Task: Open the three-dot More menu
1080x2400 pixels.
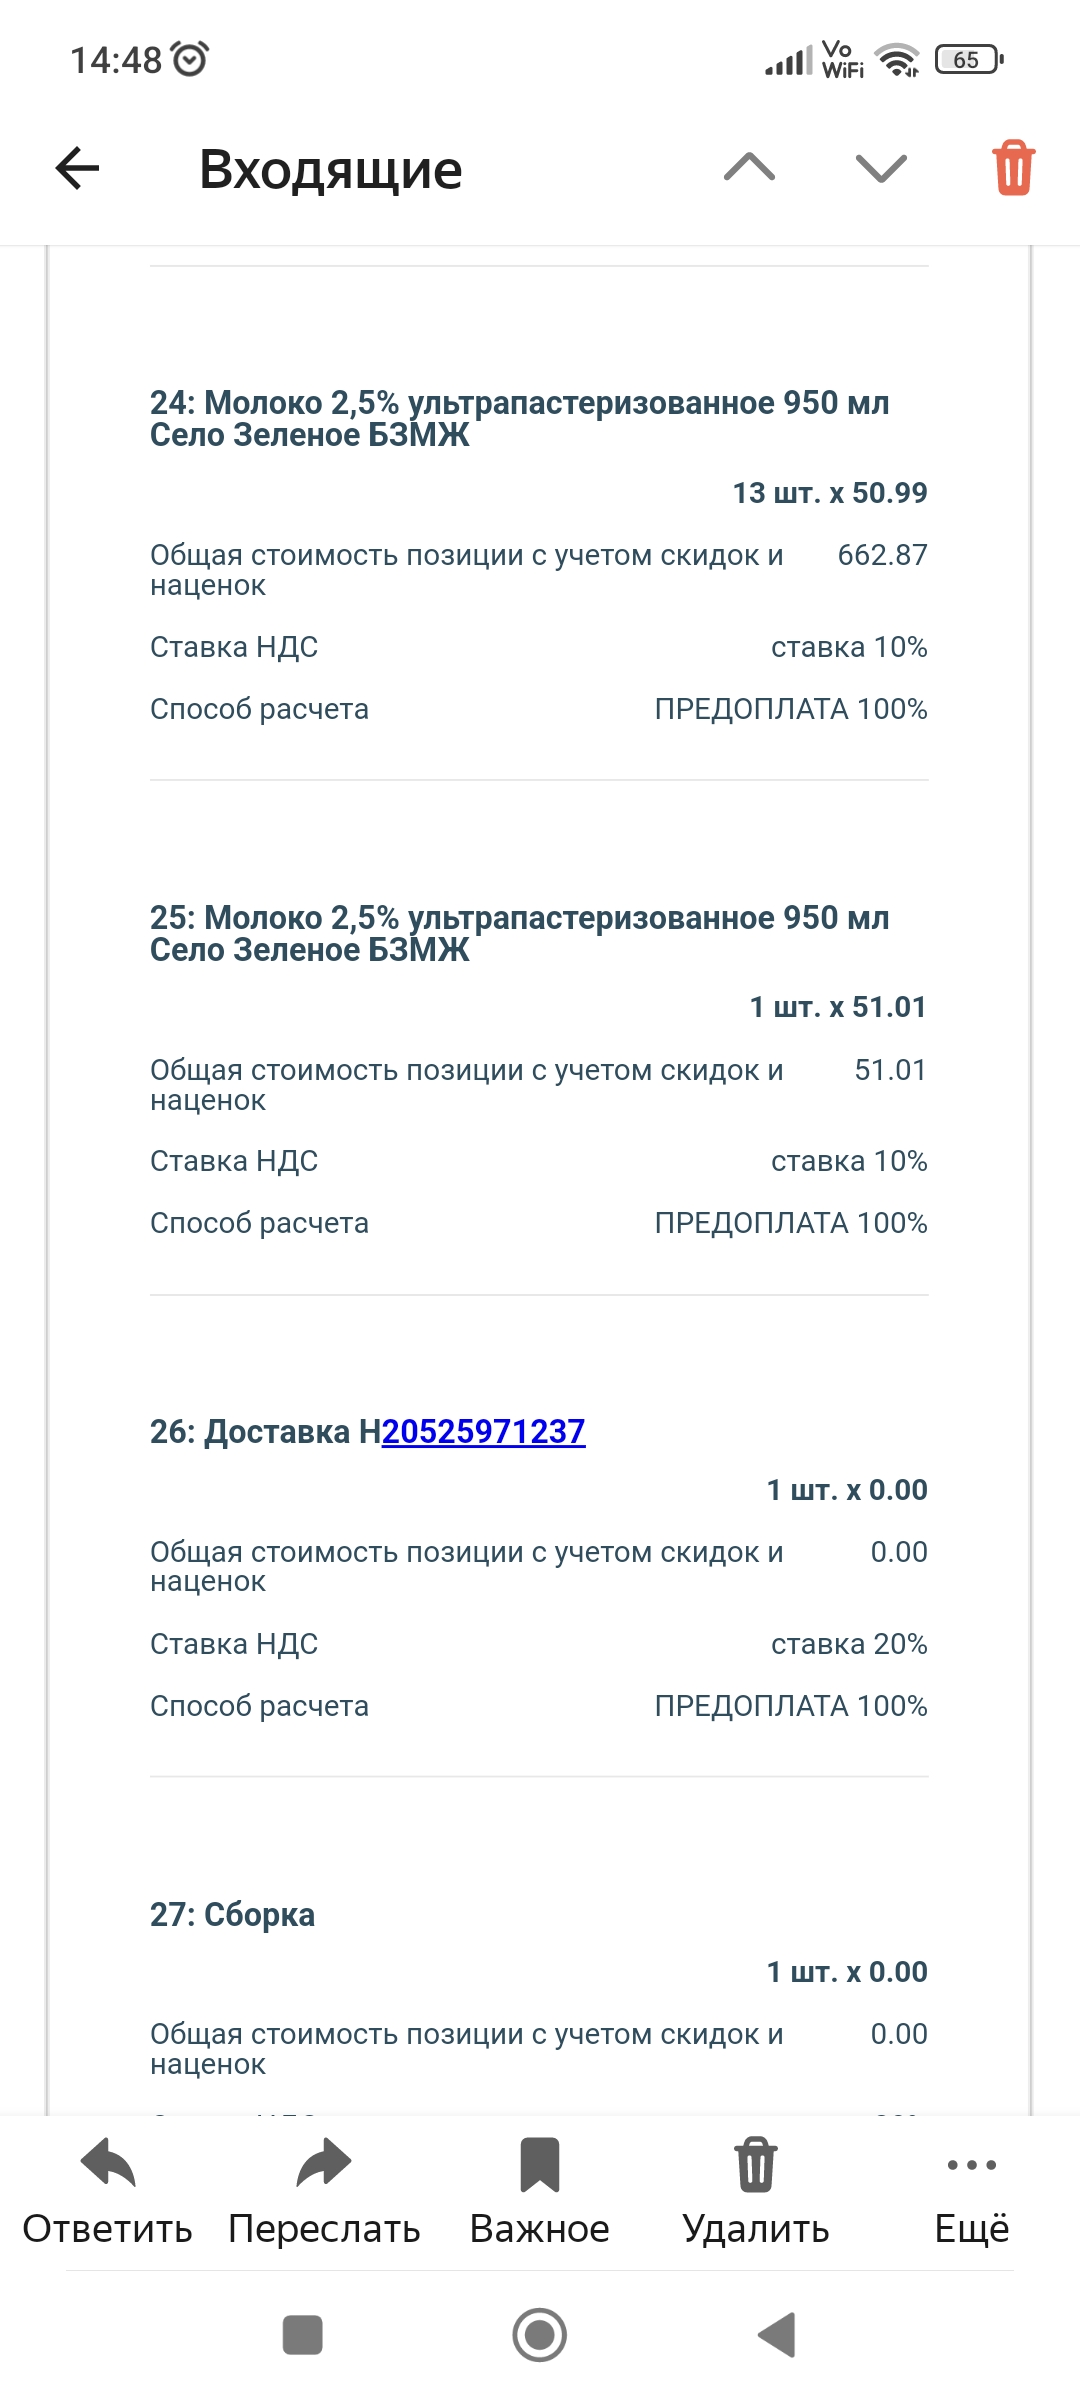Action: click(x=971, y=2164)
